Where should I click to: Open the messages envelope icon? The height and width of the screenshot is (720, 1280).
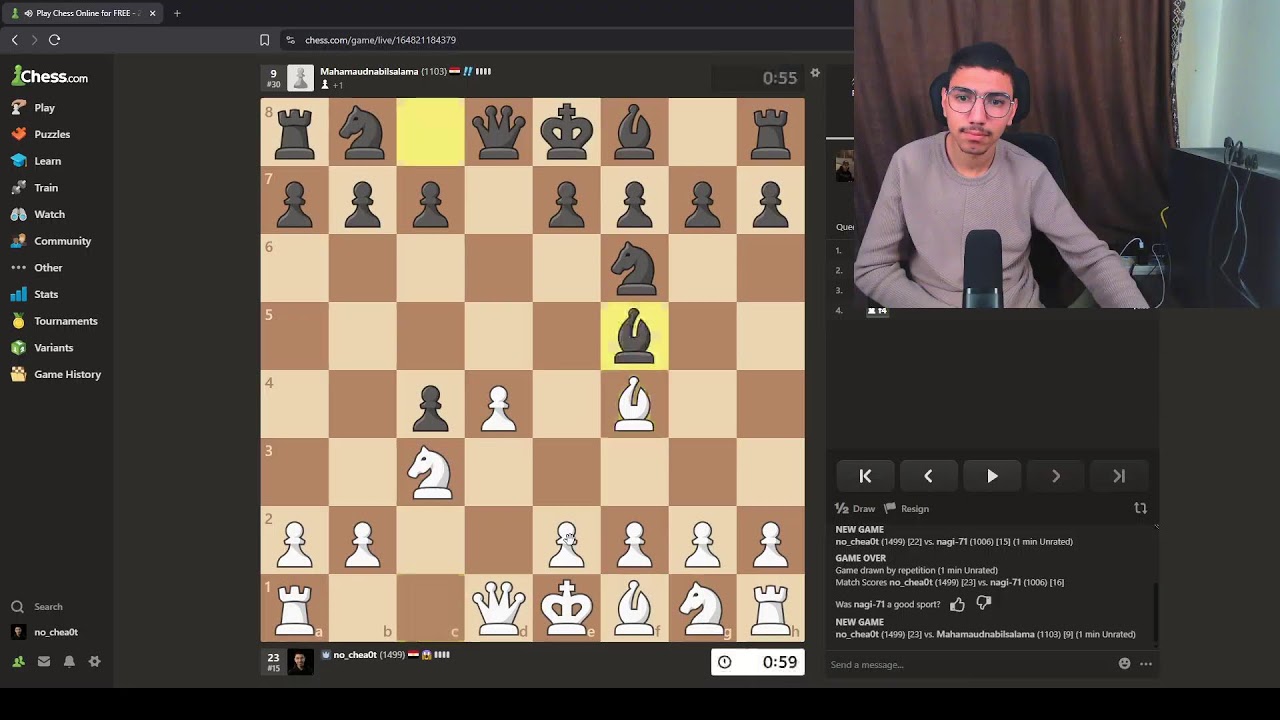[44, 661]
